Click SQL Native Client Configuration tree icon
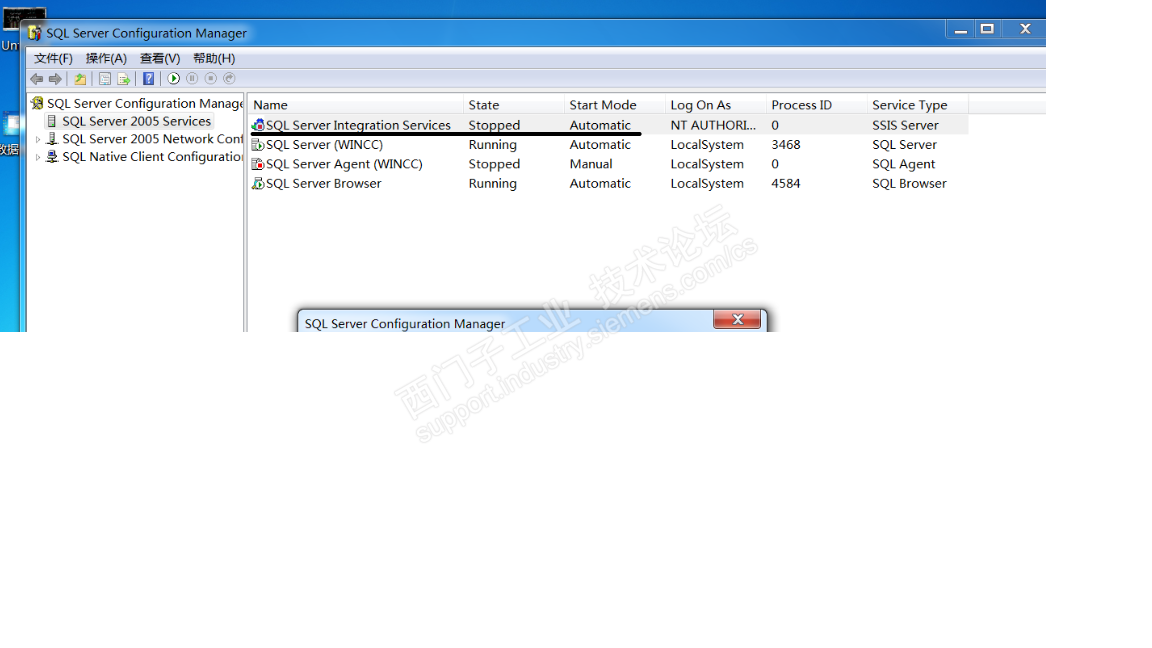This screenshot has width=1152, height=648. pos(52,156)
